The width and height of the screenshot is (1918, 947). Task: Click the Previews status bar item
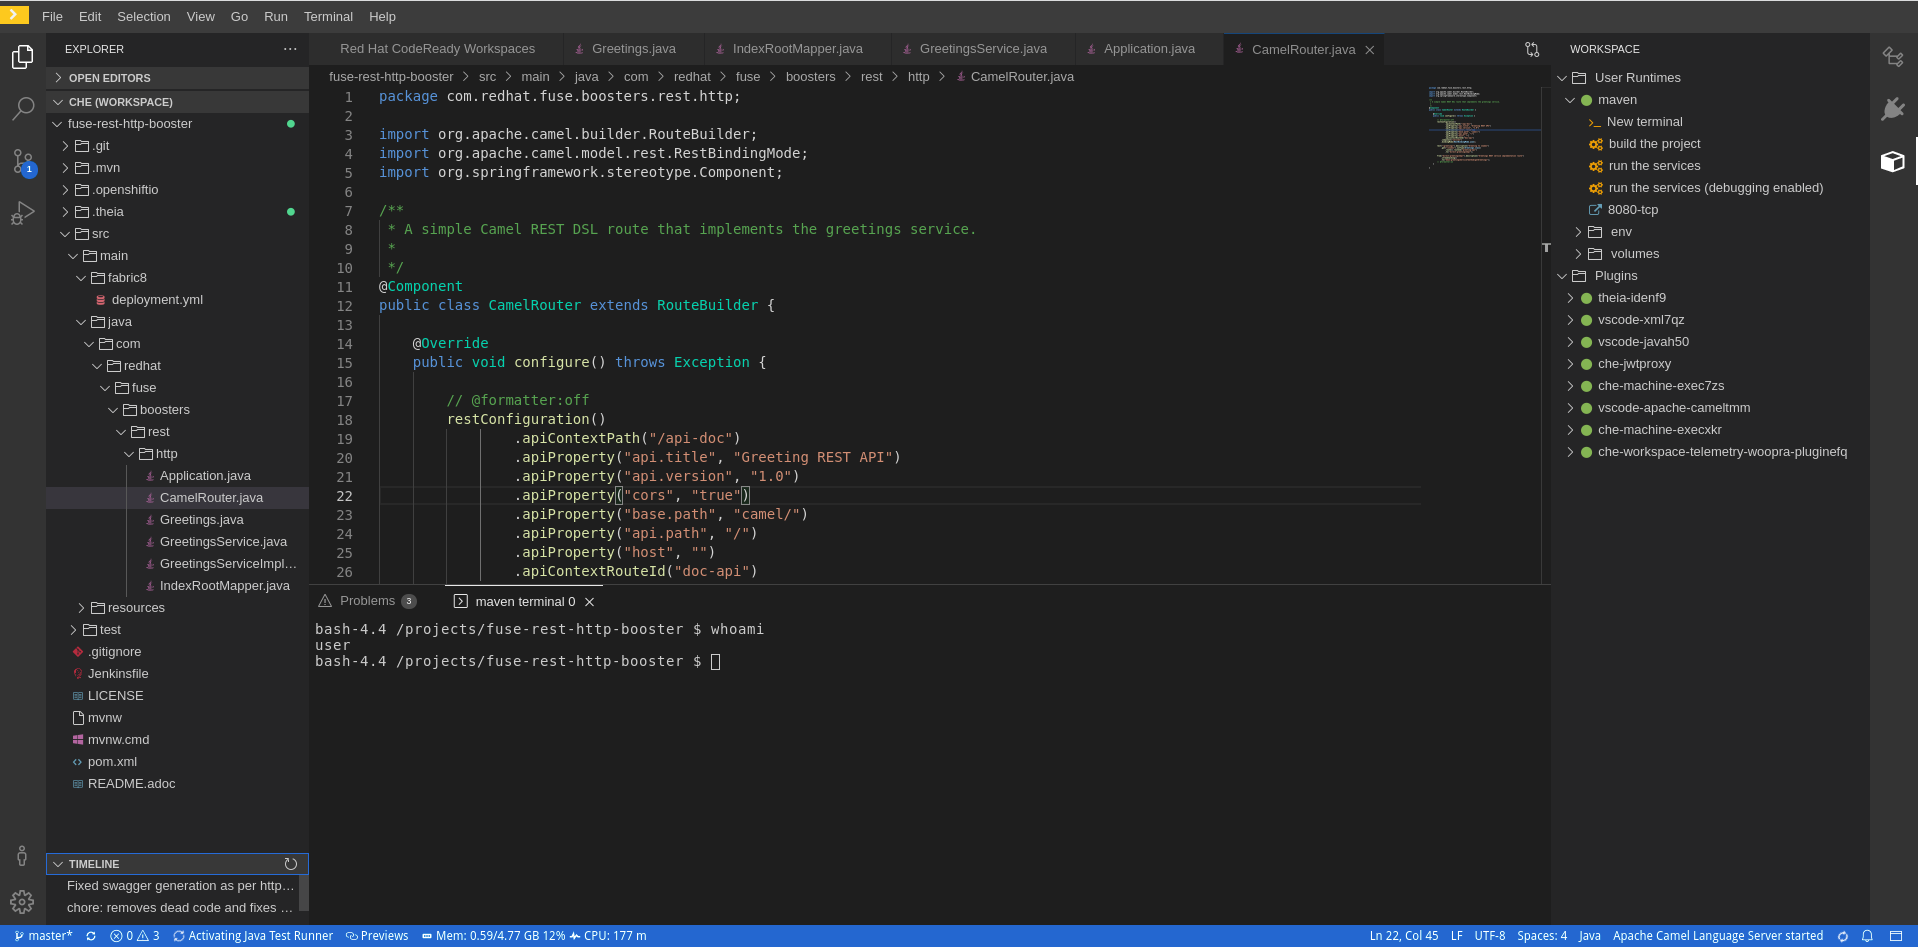pos(377,936)
